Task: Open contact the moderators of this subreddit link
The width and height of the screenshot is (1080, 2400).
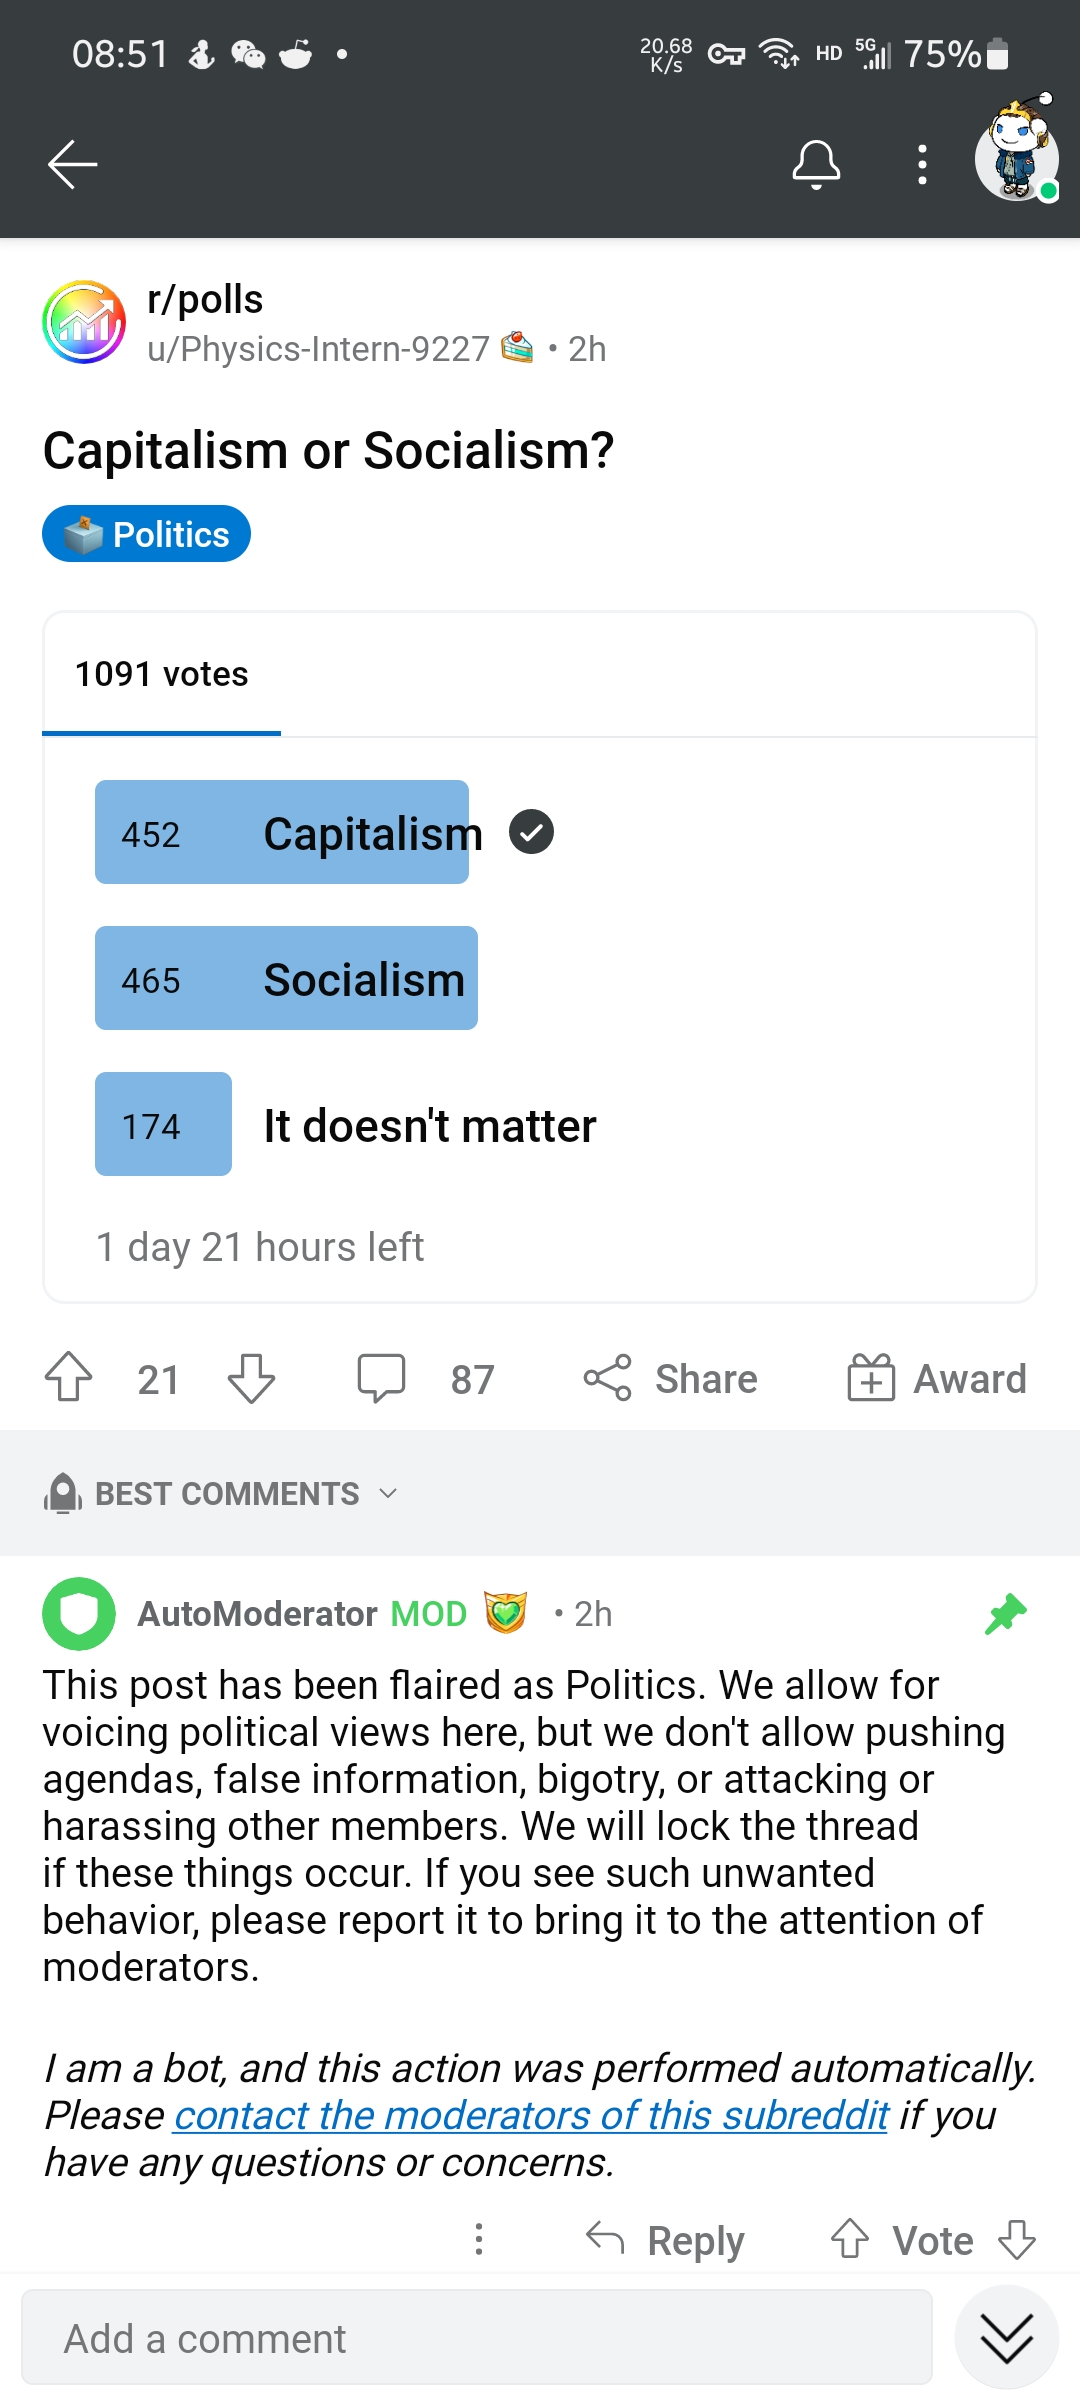Action: point(531,2115)
